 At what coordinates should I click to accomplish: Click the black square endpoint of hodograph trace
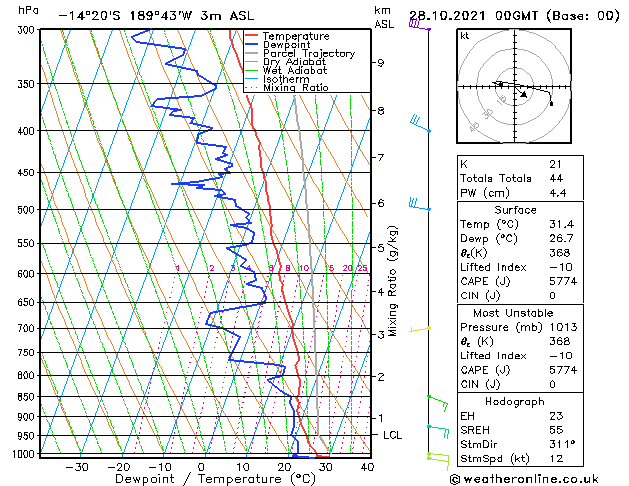pos(552,104)
